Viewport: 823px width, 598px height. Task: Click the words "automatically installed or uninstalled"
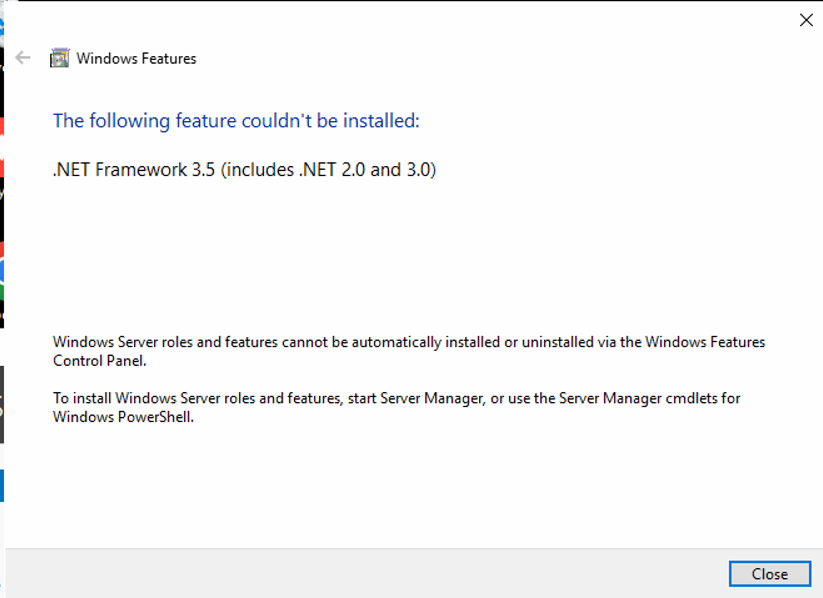(446, 342)
